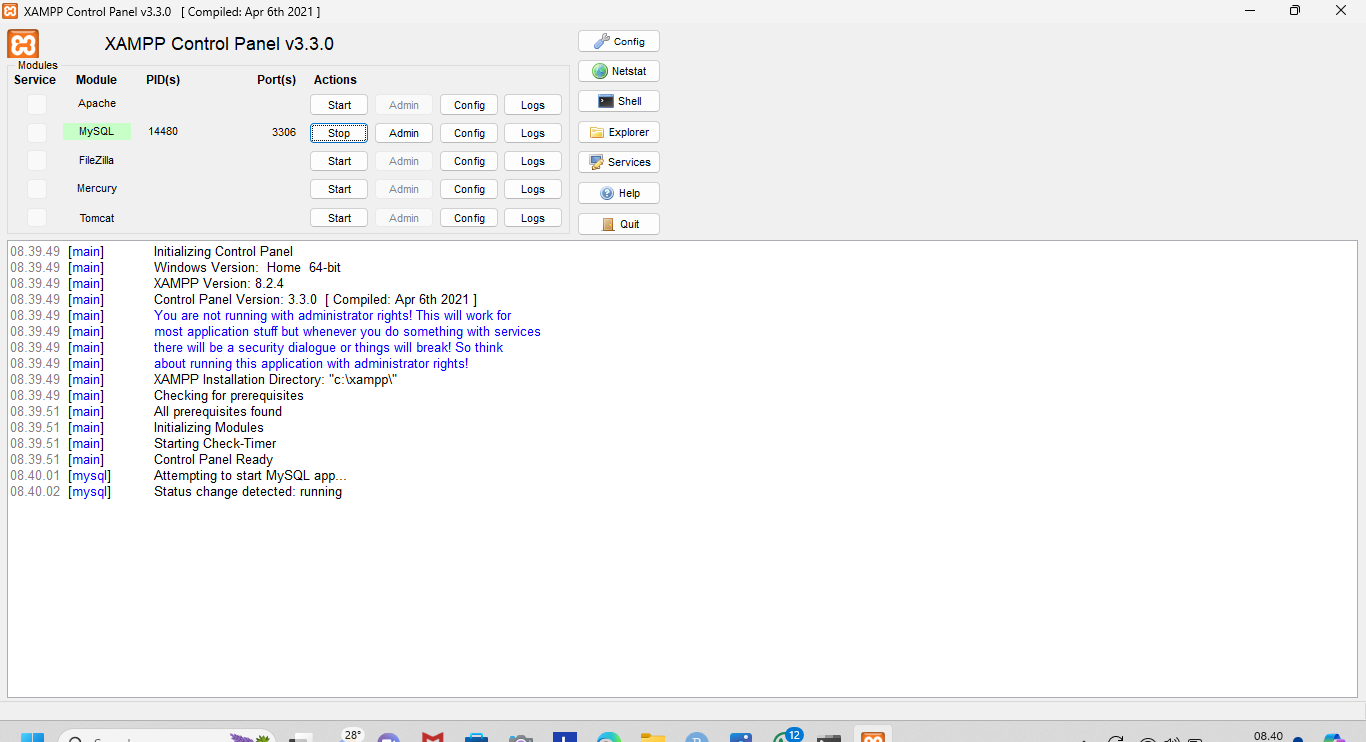Start the FileZilla module
1366x742 pixels.
pyautogui.click(x=339, y=161)
